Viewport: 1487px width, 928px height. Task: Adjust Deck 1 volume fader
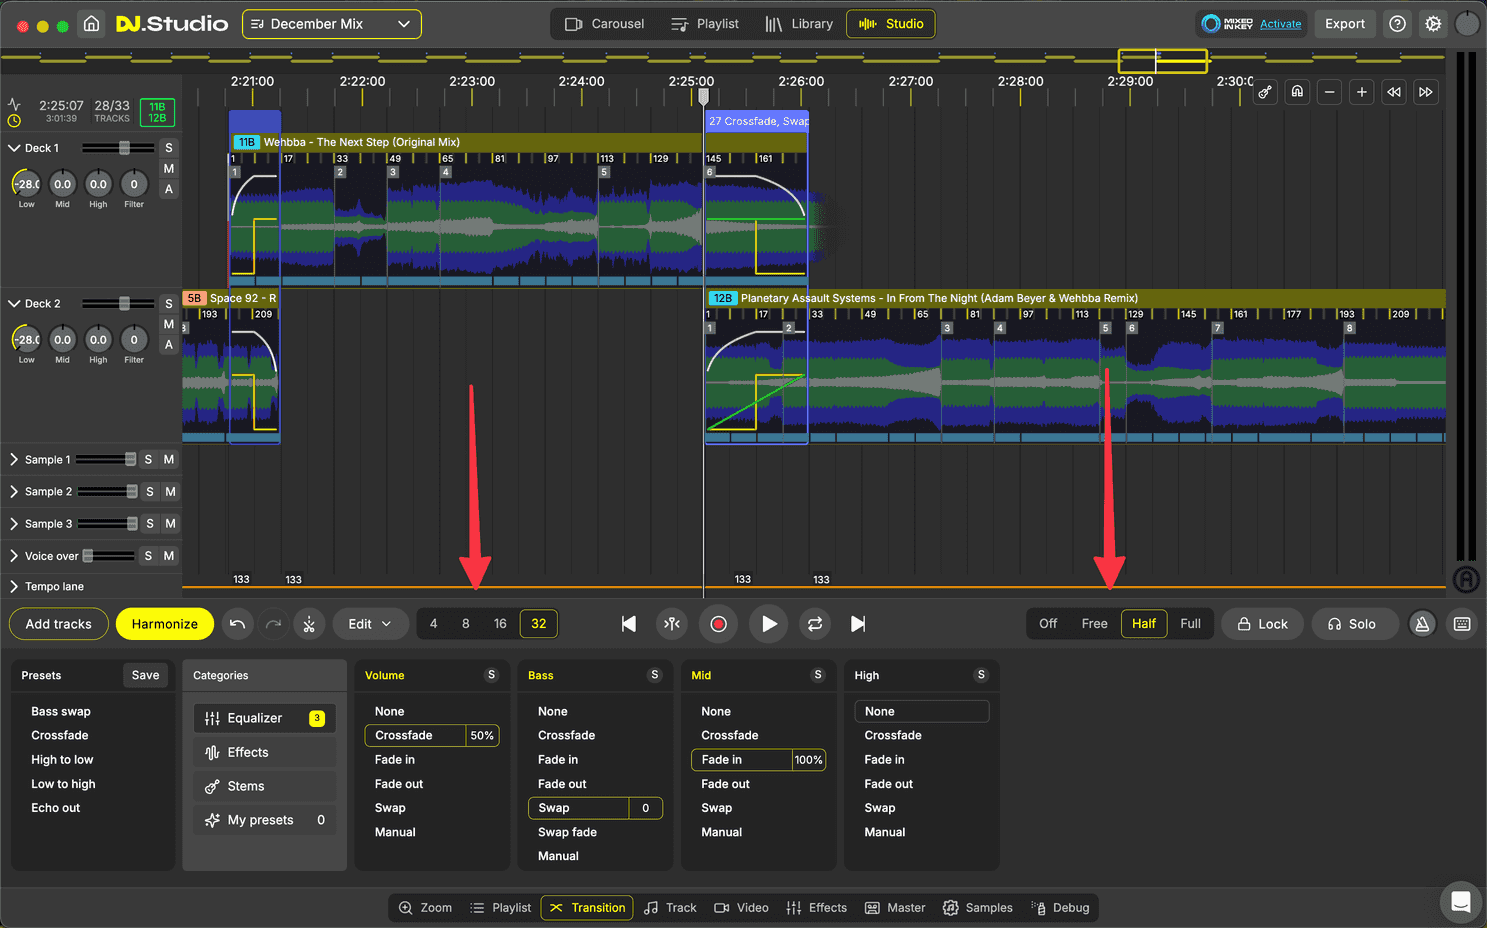coord(124,148)
